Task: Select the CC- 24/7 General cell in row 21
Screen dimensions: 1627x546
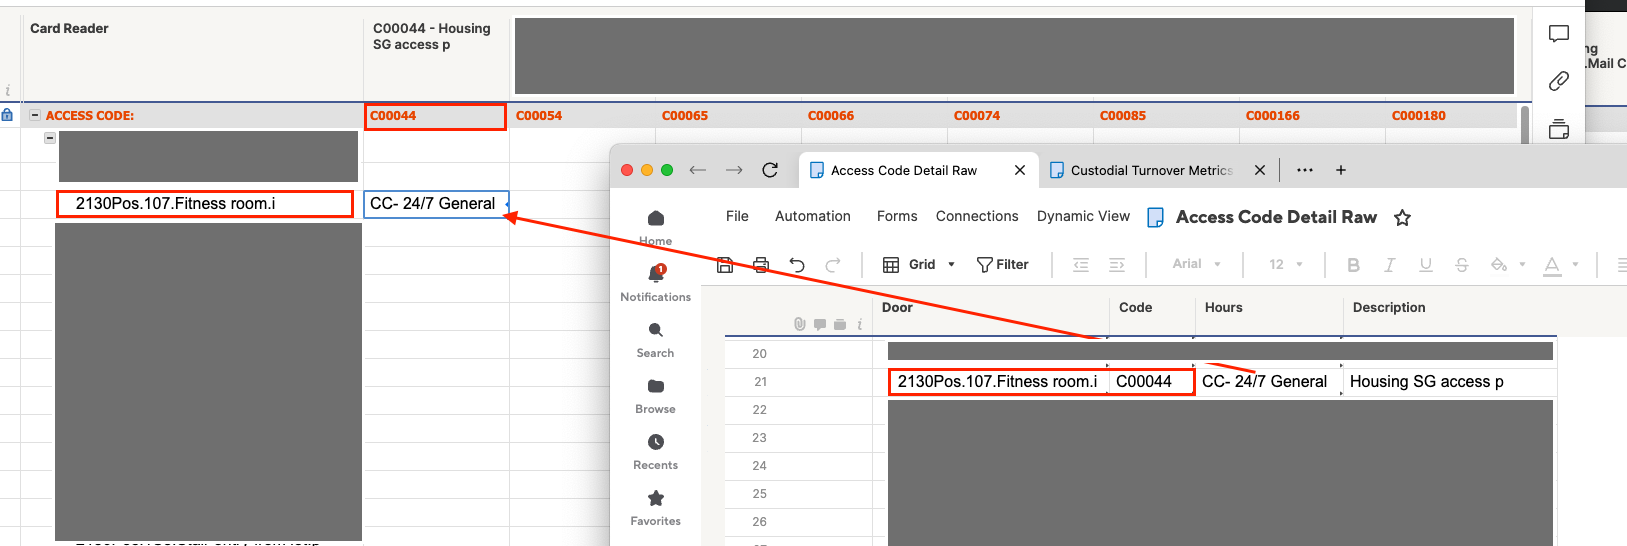Action: [1268, 382]
